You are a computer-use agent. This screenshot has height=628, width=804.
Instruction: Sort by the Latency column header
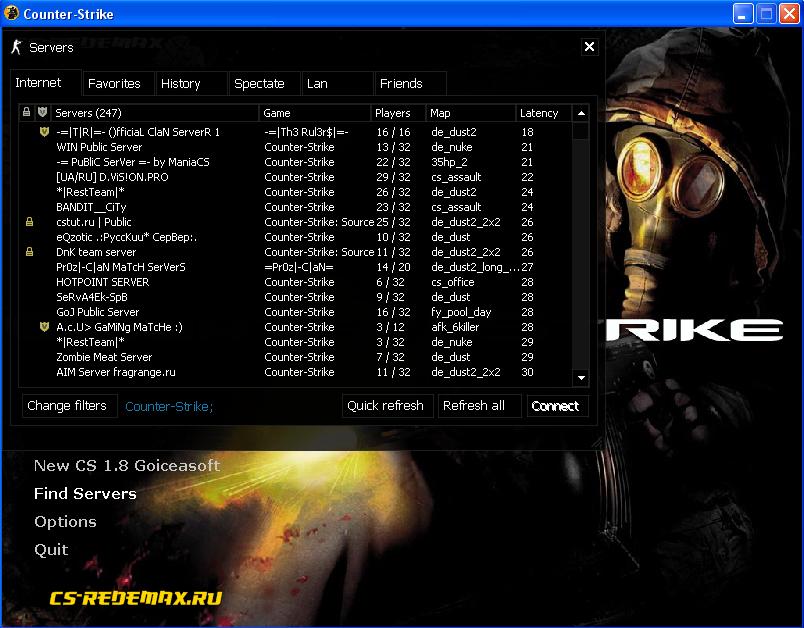544,113
